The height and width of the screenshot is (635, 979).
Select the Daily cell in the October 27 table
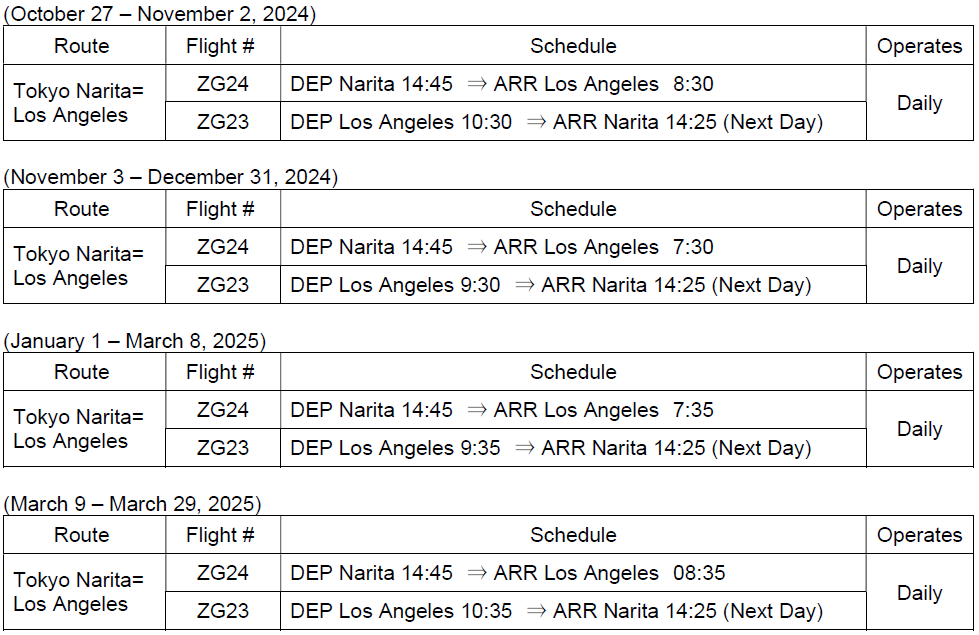click(x=919, y=103)
